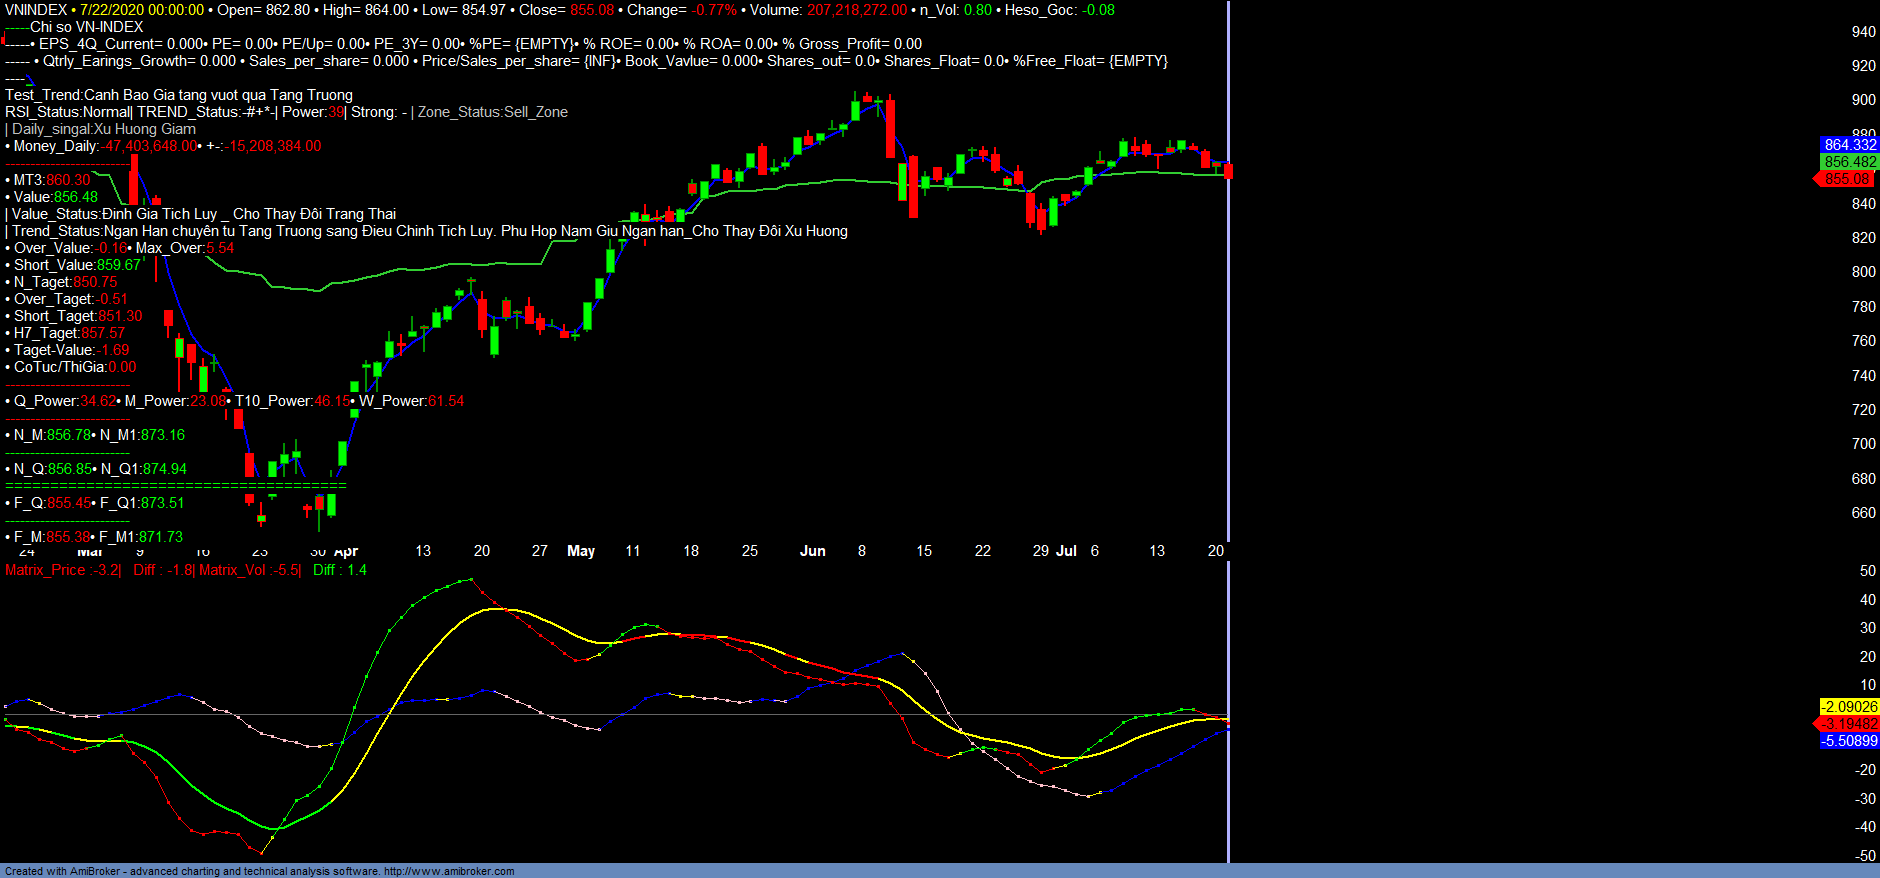The height and width of the screenshot is (878, 1880).
Task: Click the May label on date axis
Action: pos(580,551)
